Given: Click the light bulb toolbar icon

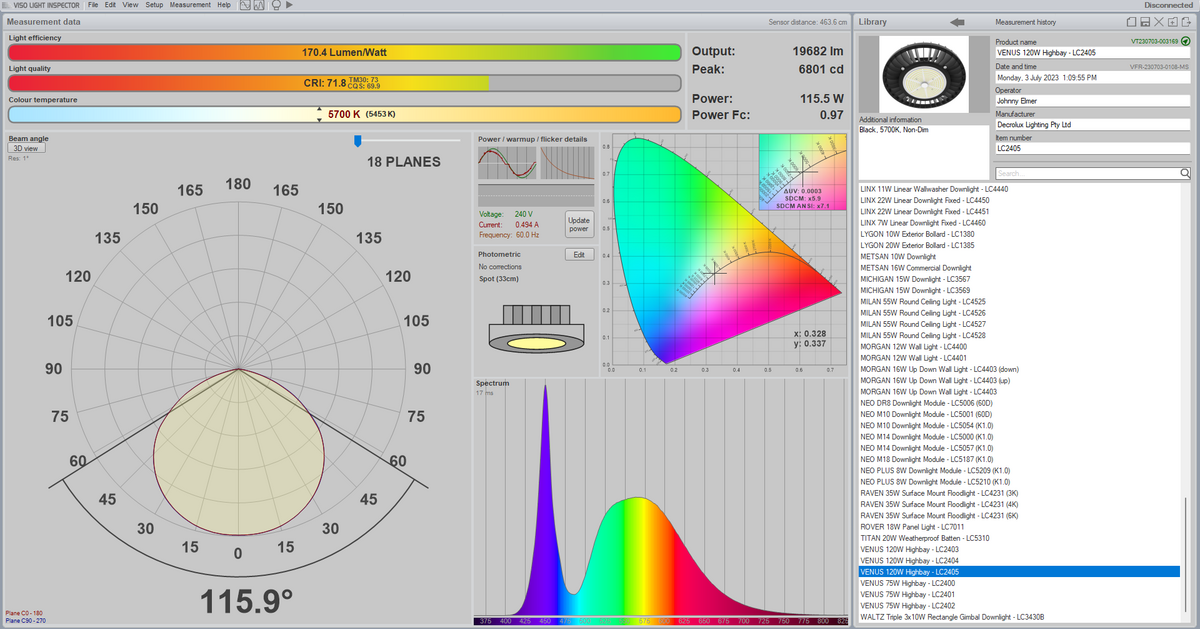Looking at the screenshot, I should 274,5.
